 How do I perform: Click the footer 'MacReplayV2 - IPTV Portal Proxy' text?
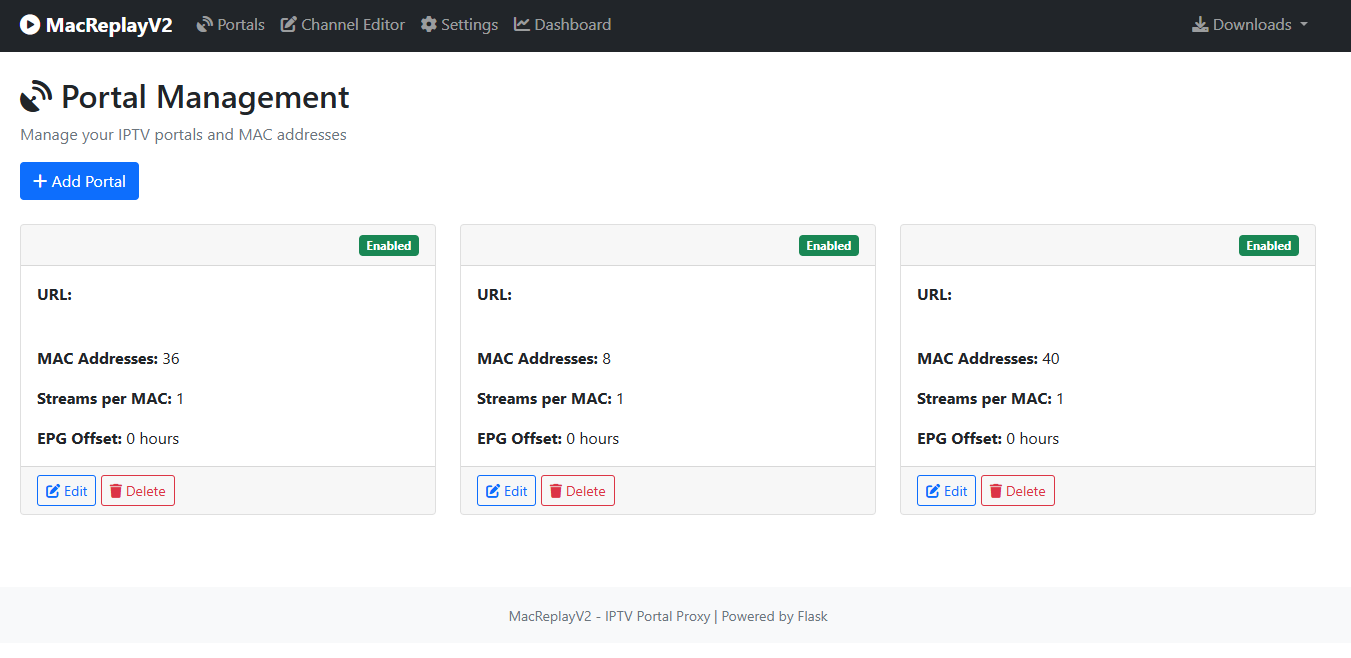[x=609, y=616]
